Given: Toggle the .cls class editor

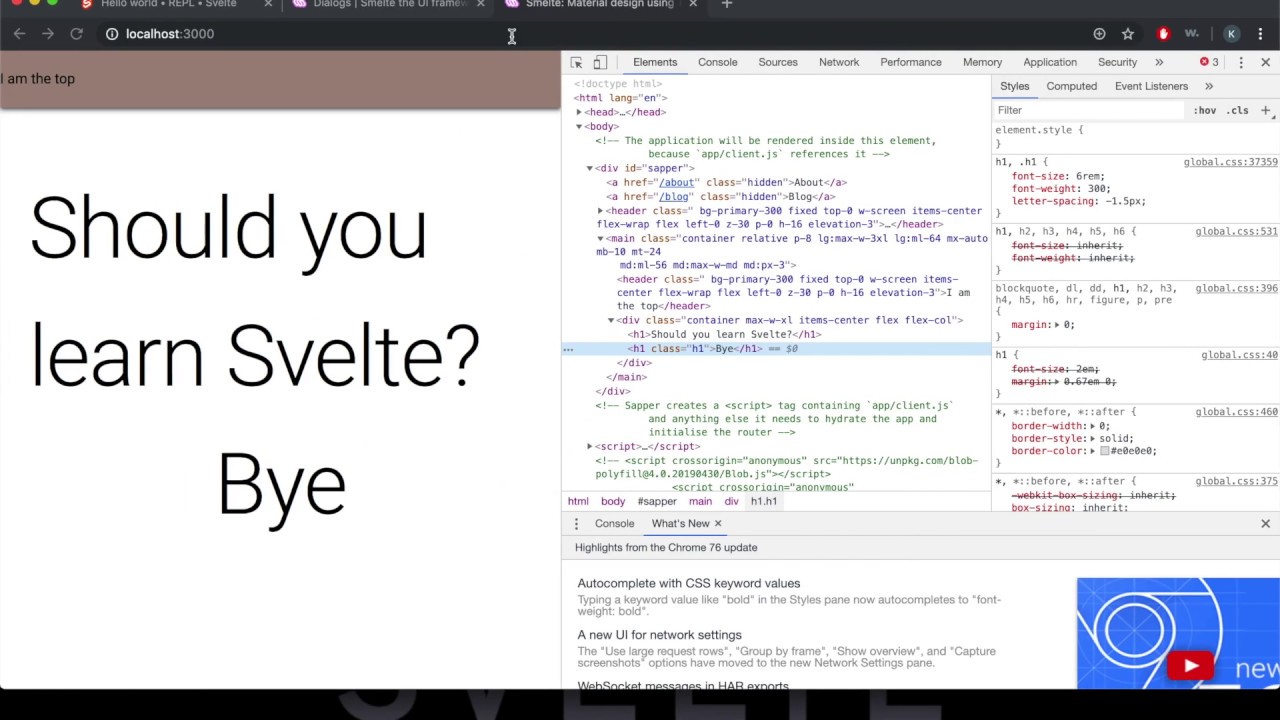Looking at the screenshot, I should pos(1238,110).
